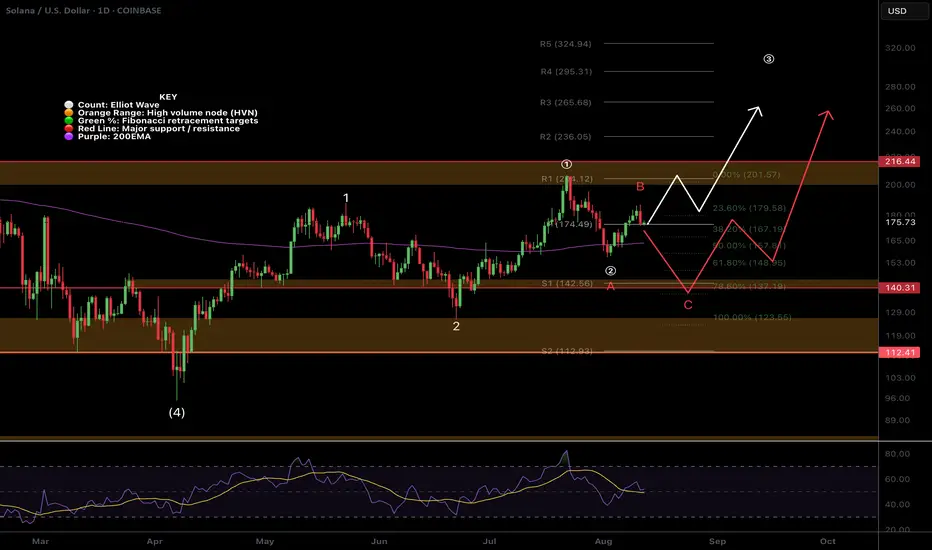Select the 140.31 red price label
The width and height of the screenshot is (932, 550).
pos(899,288)
